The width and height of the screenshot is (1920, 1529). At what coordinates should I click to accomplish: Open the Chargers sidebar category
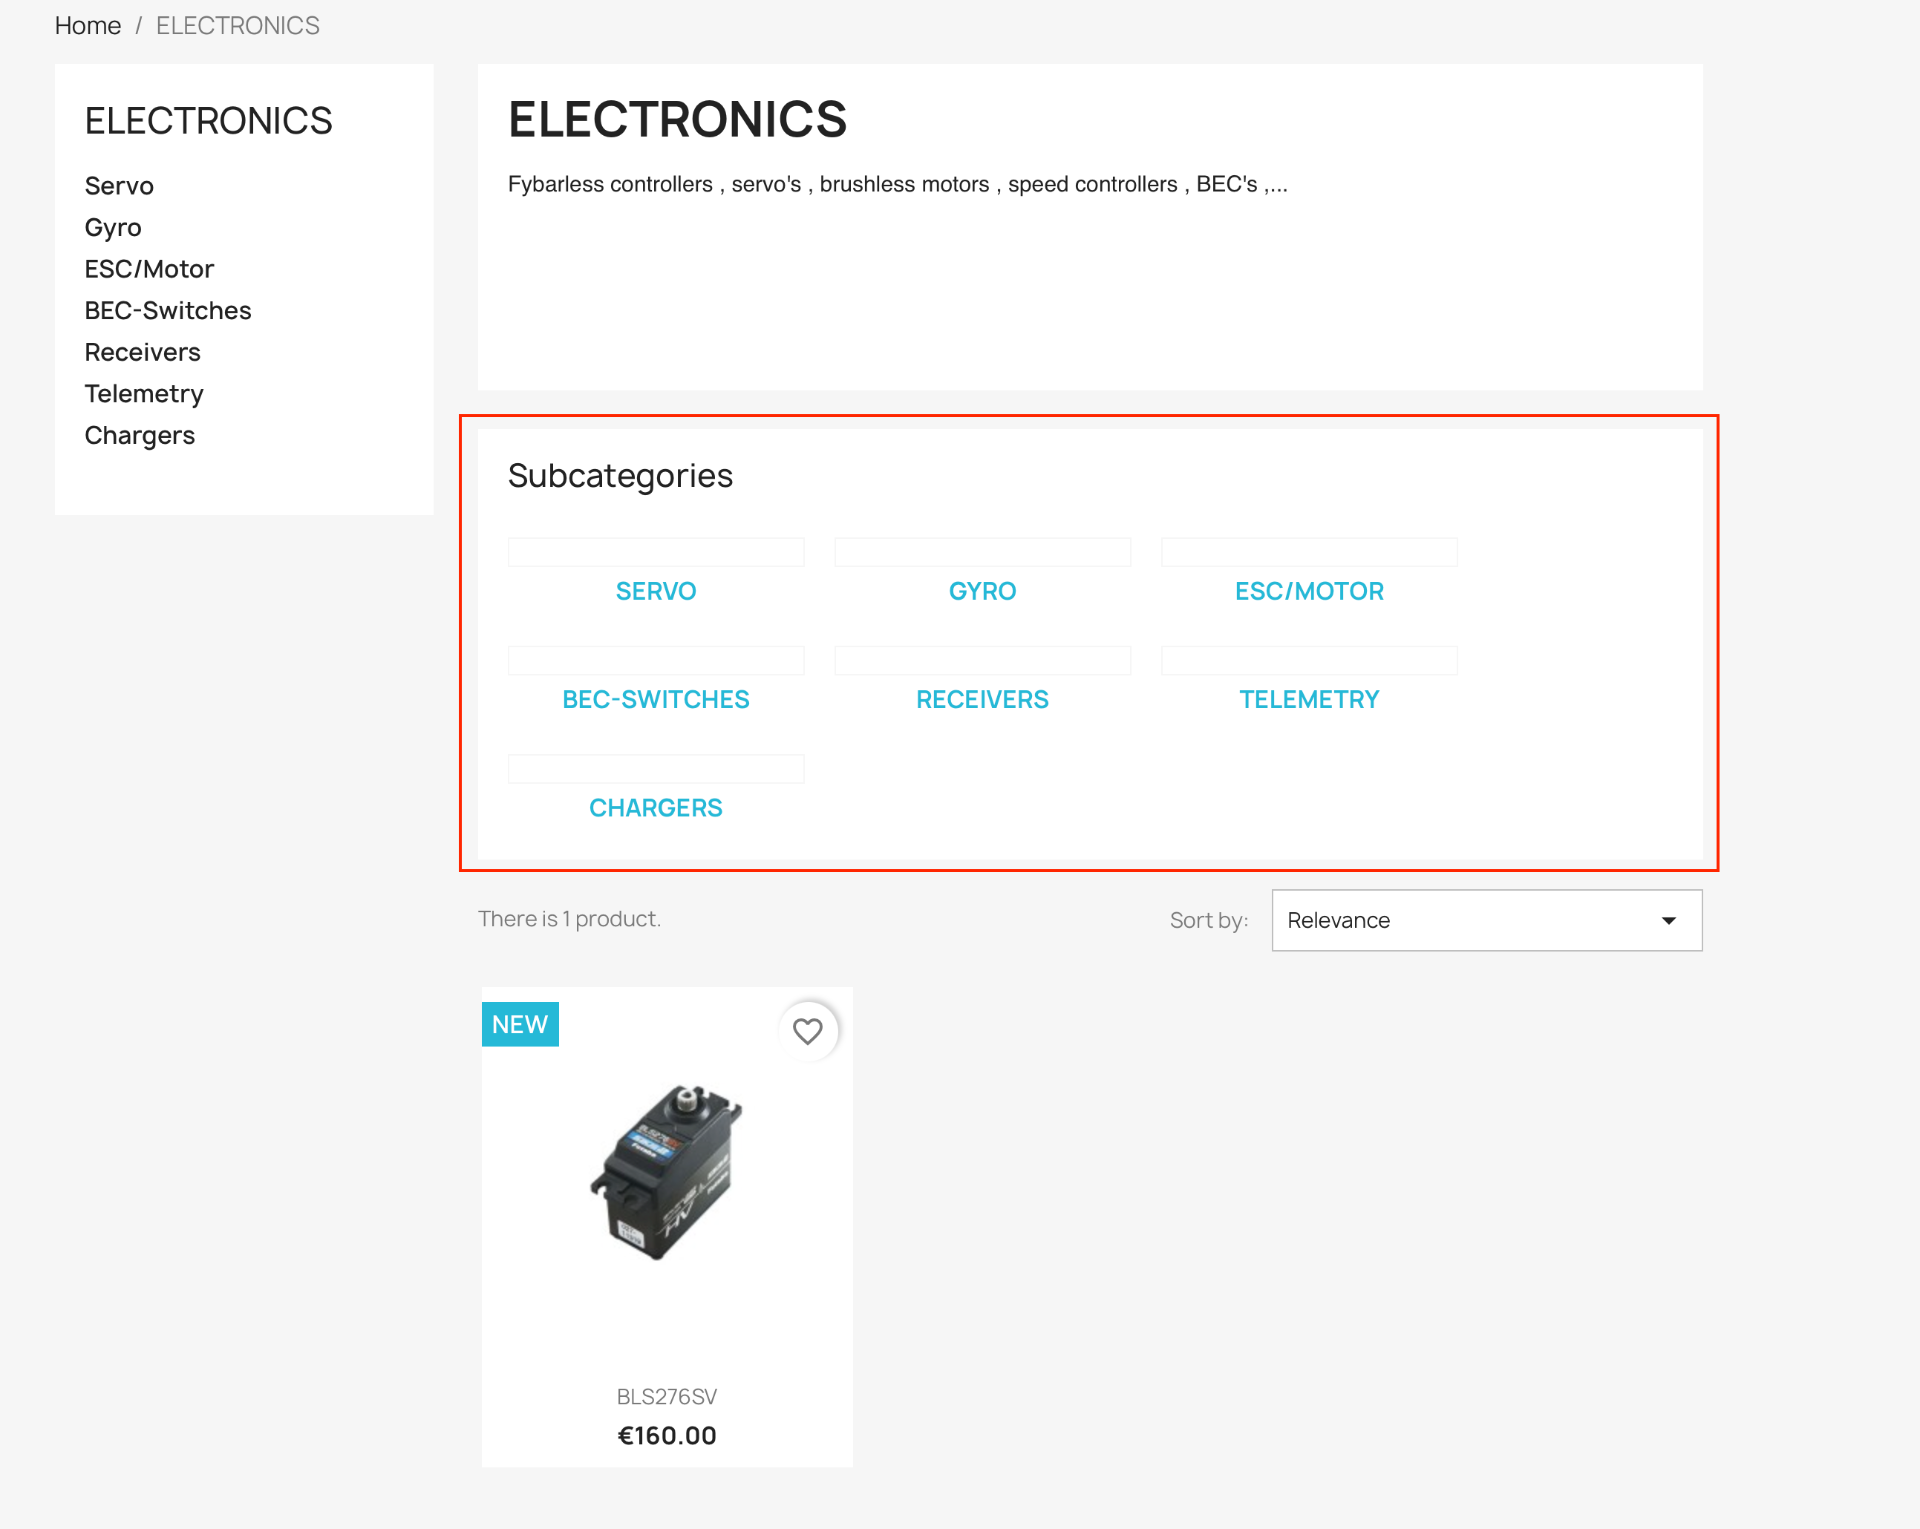139,436
